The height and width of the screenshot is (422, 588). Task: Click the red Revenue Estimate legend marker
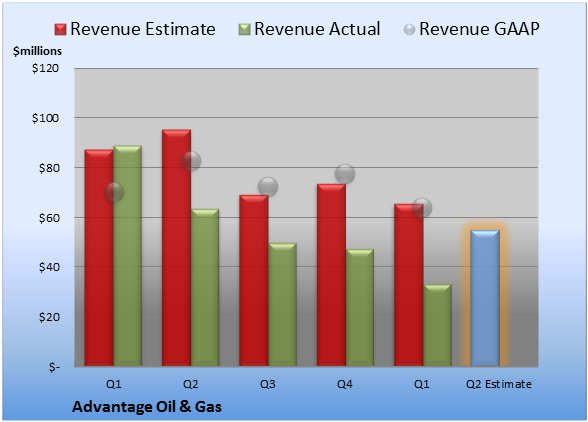(x=60, y=29)
